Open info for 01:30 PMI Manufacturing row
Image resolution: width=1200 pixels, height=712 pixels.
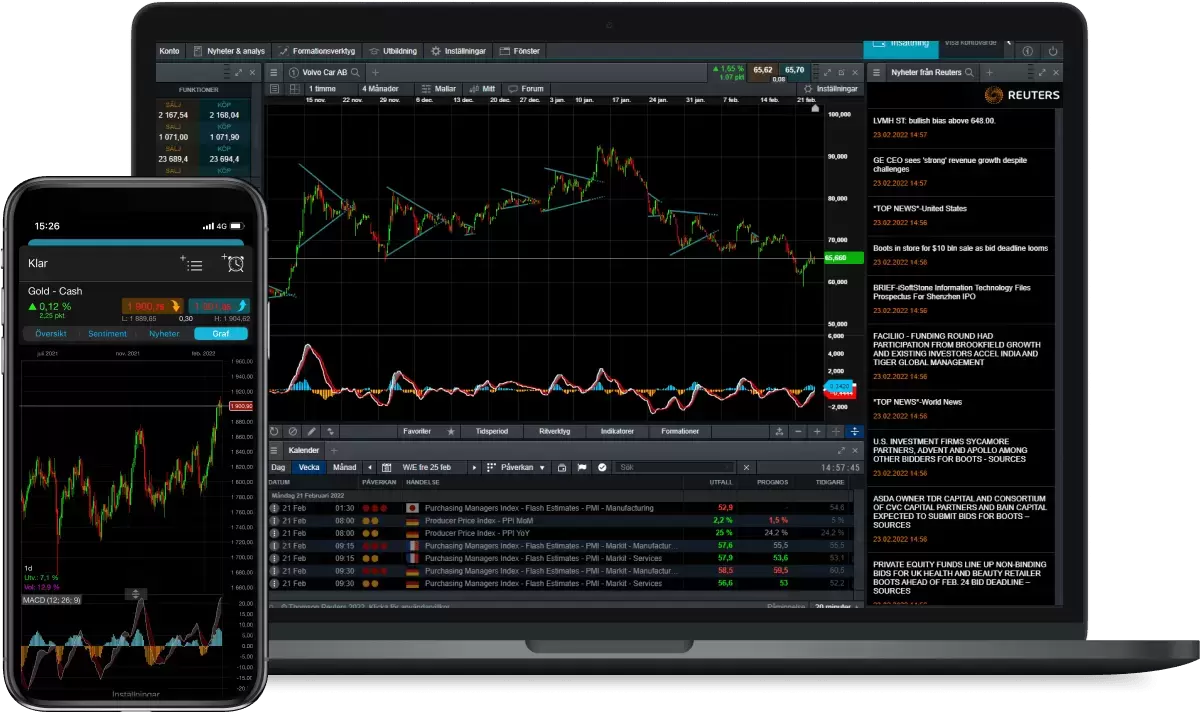[275, 508]
